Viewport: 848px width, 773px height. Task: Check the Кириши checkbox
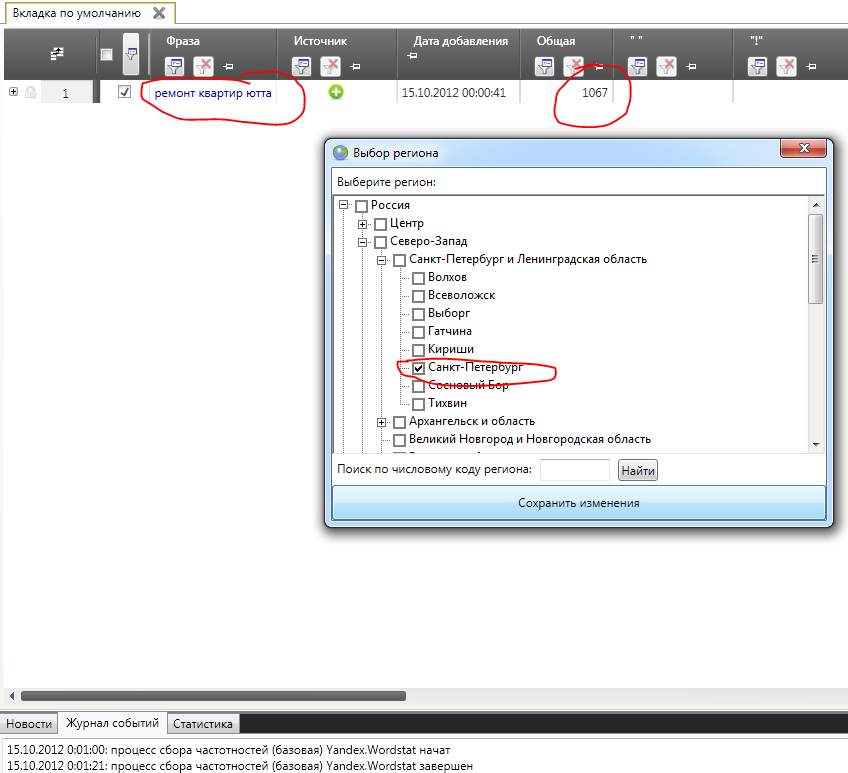419,350
